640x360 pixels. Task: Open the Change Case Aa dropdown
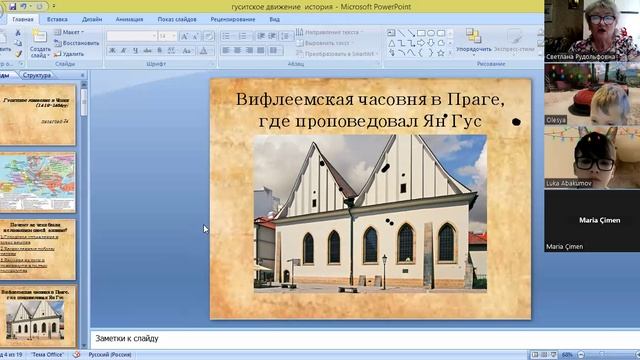[187, 51]
